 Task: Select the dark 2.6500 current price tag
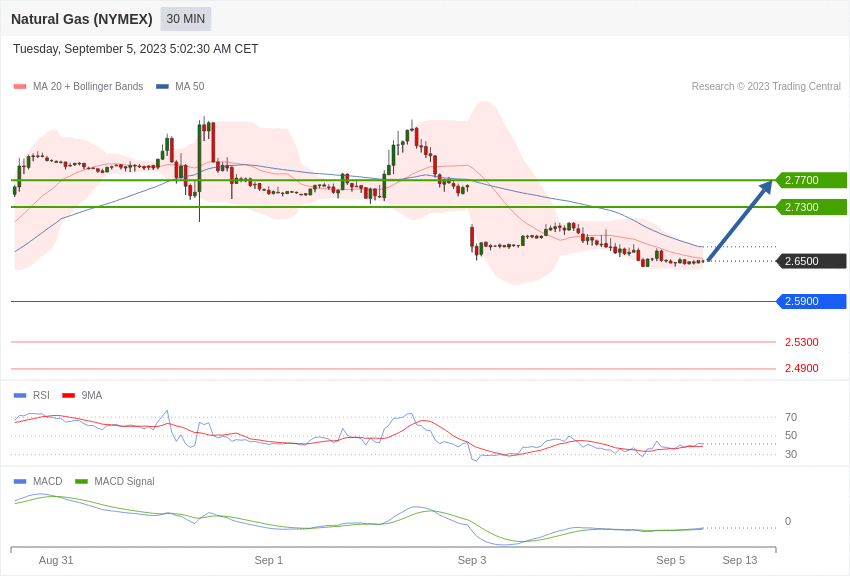click(x=811, y=261)
